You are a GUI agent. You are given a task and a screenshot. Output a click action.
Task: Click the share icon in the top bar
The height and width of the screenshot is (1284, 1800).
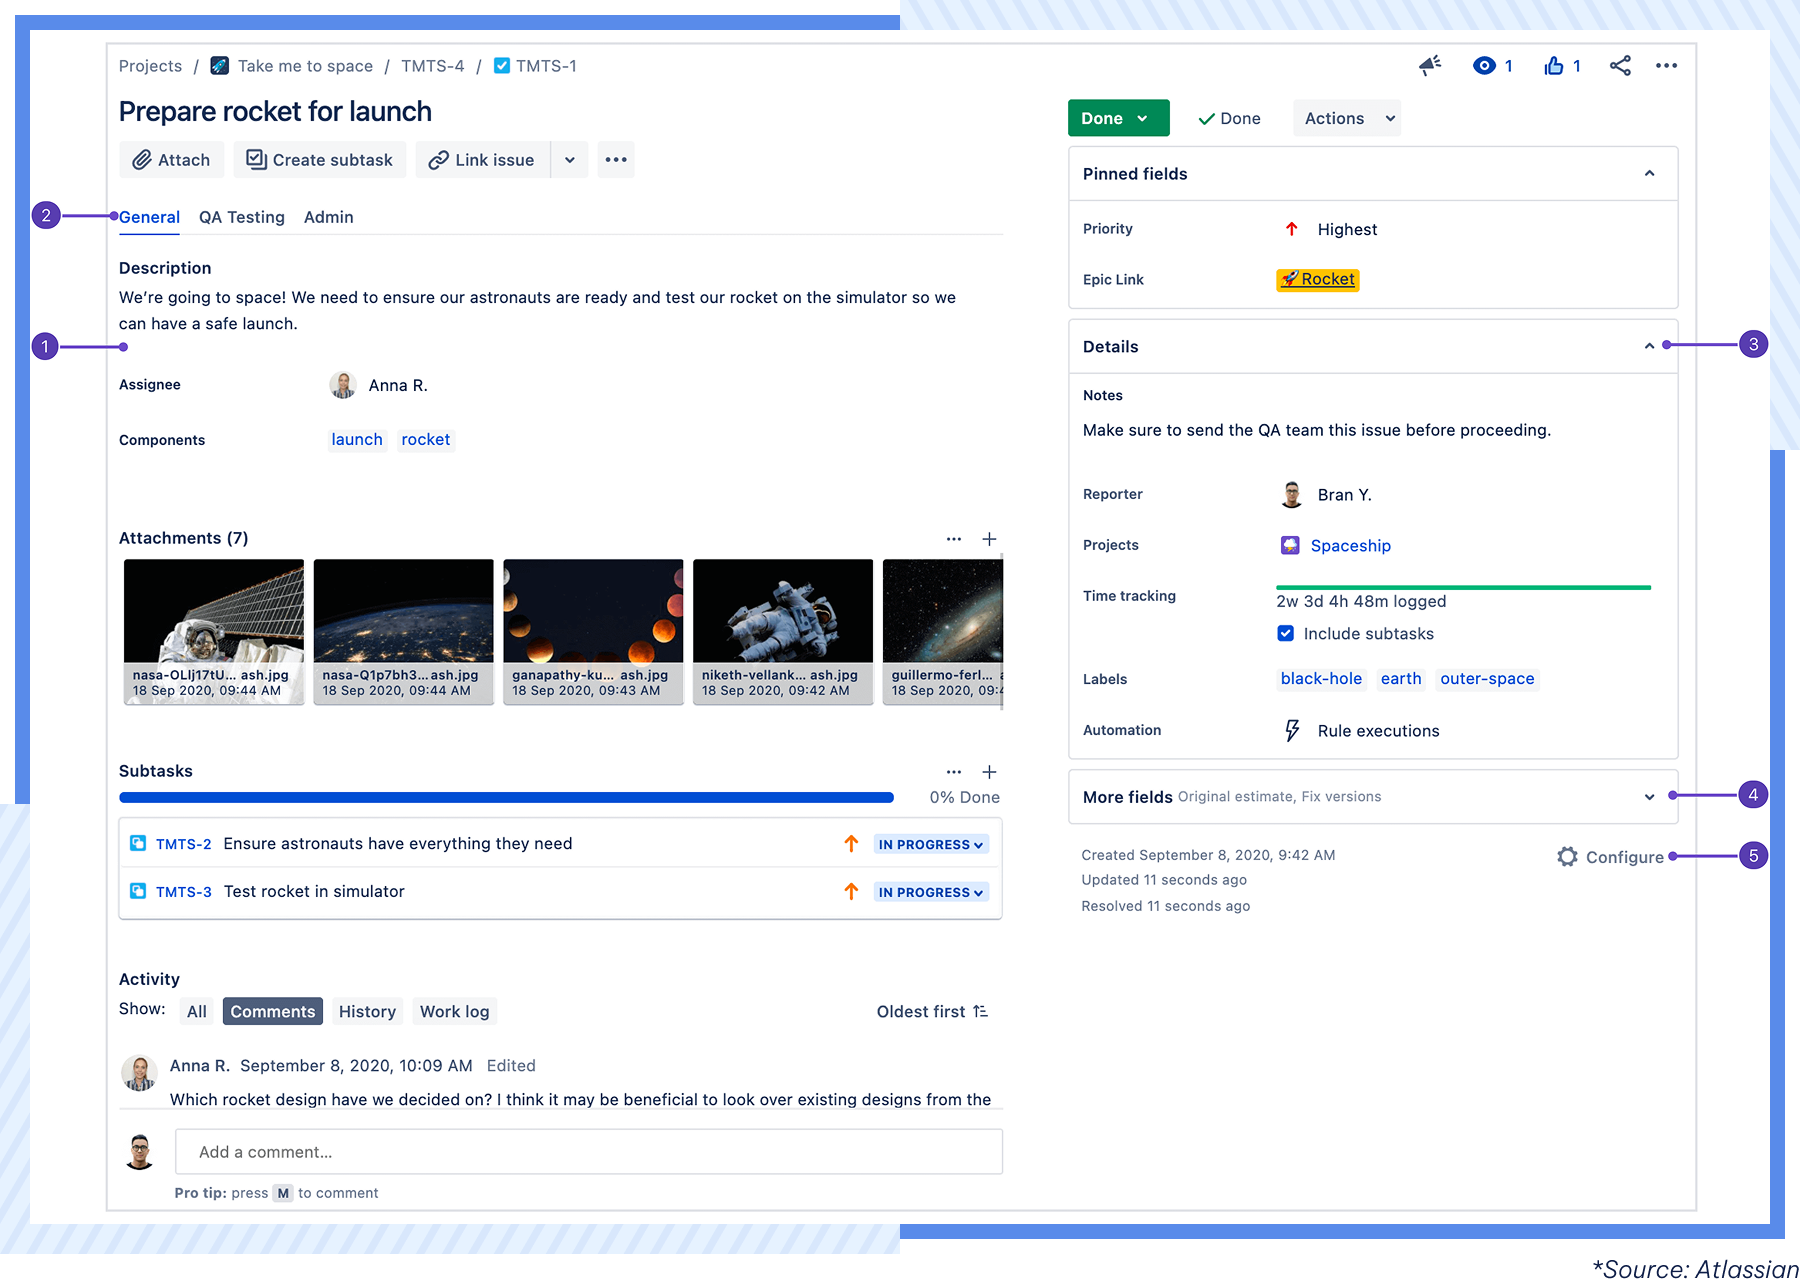tap(1620, 65)
